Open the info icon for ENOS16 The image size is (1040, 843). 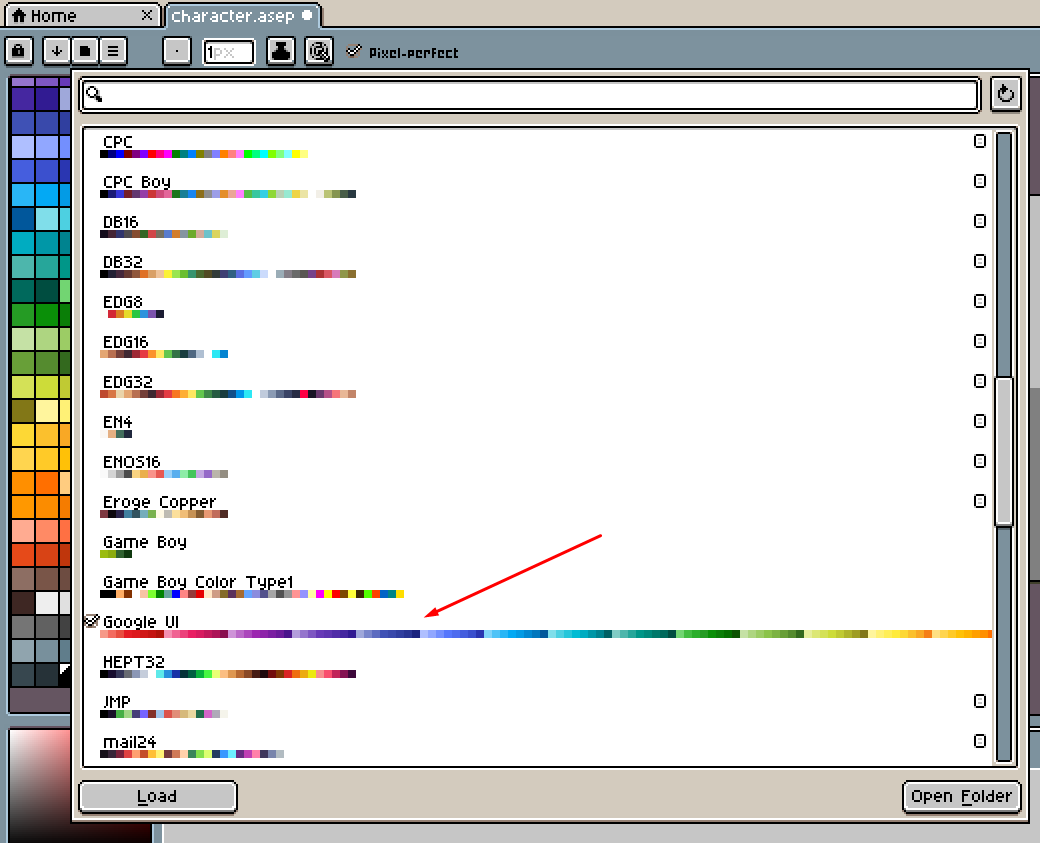click(x=980, y=461)
